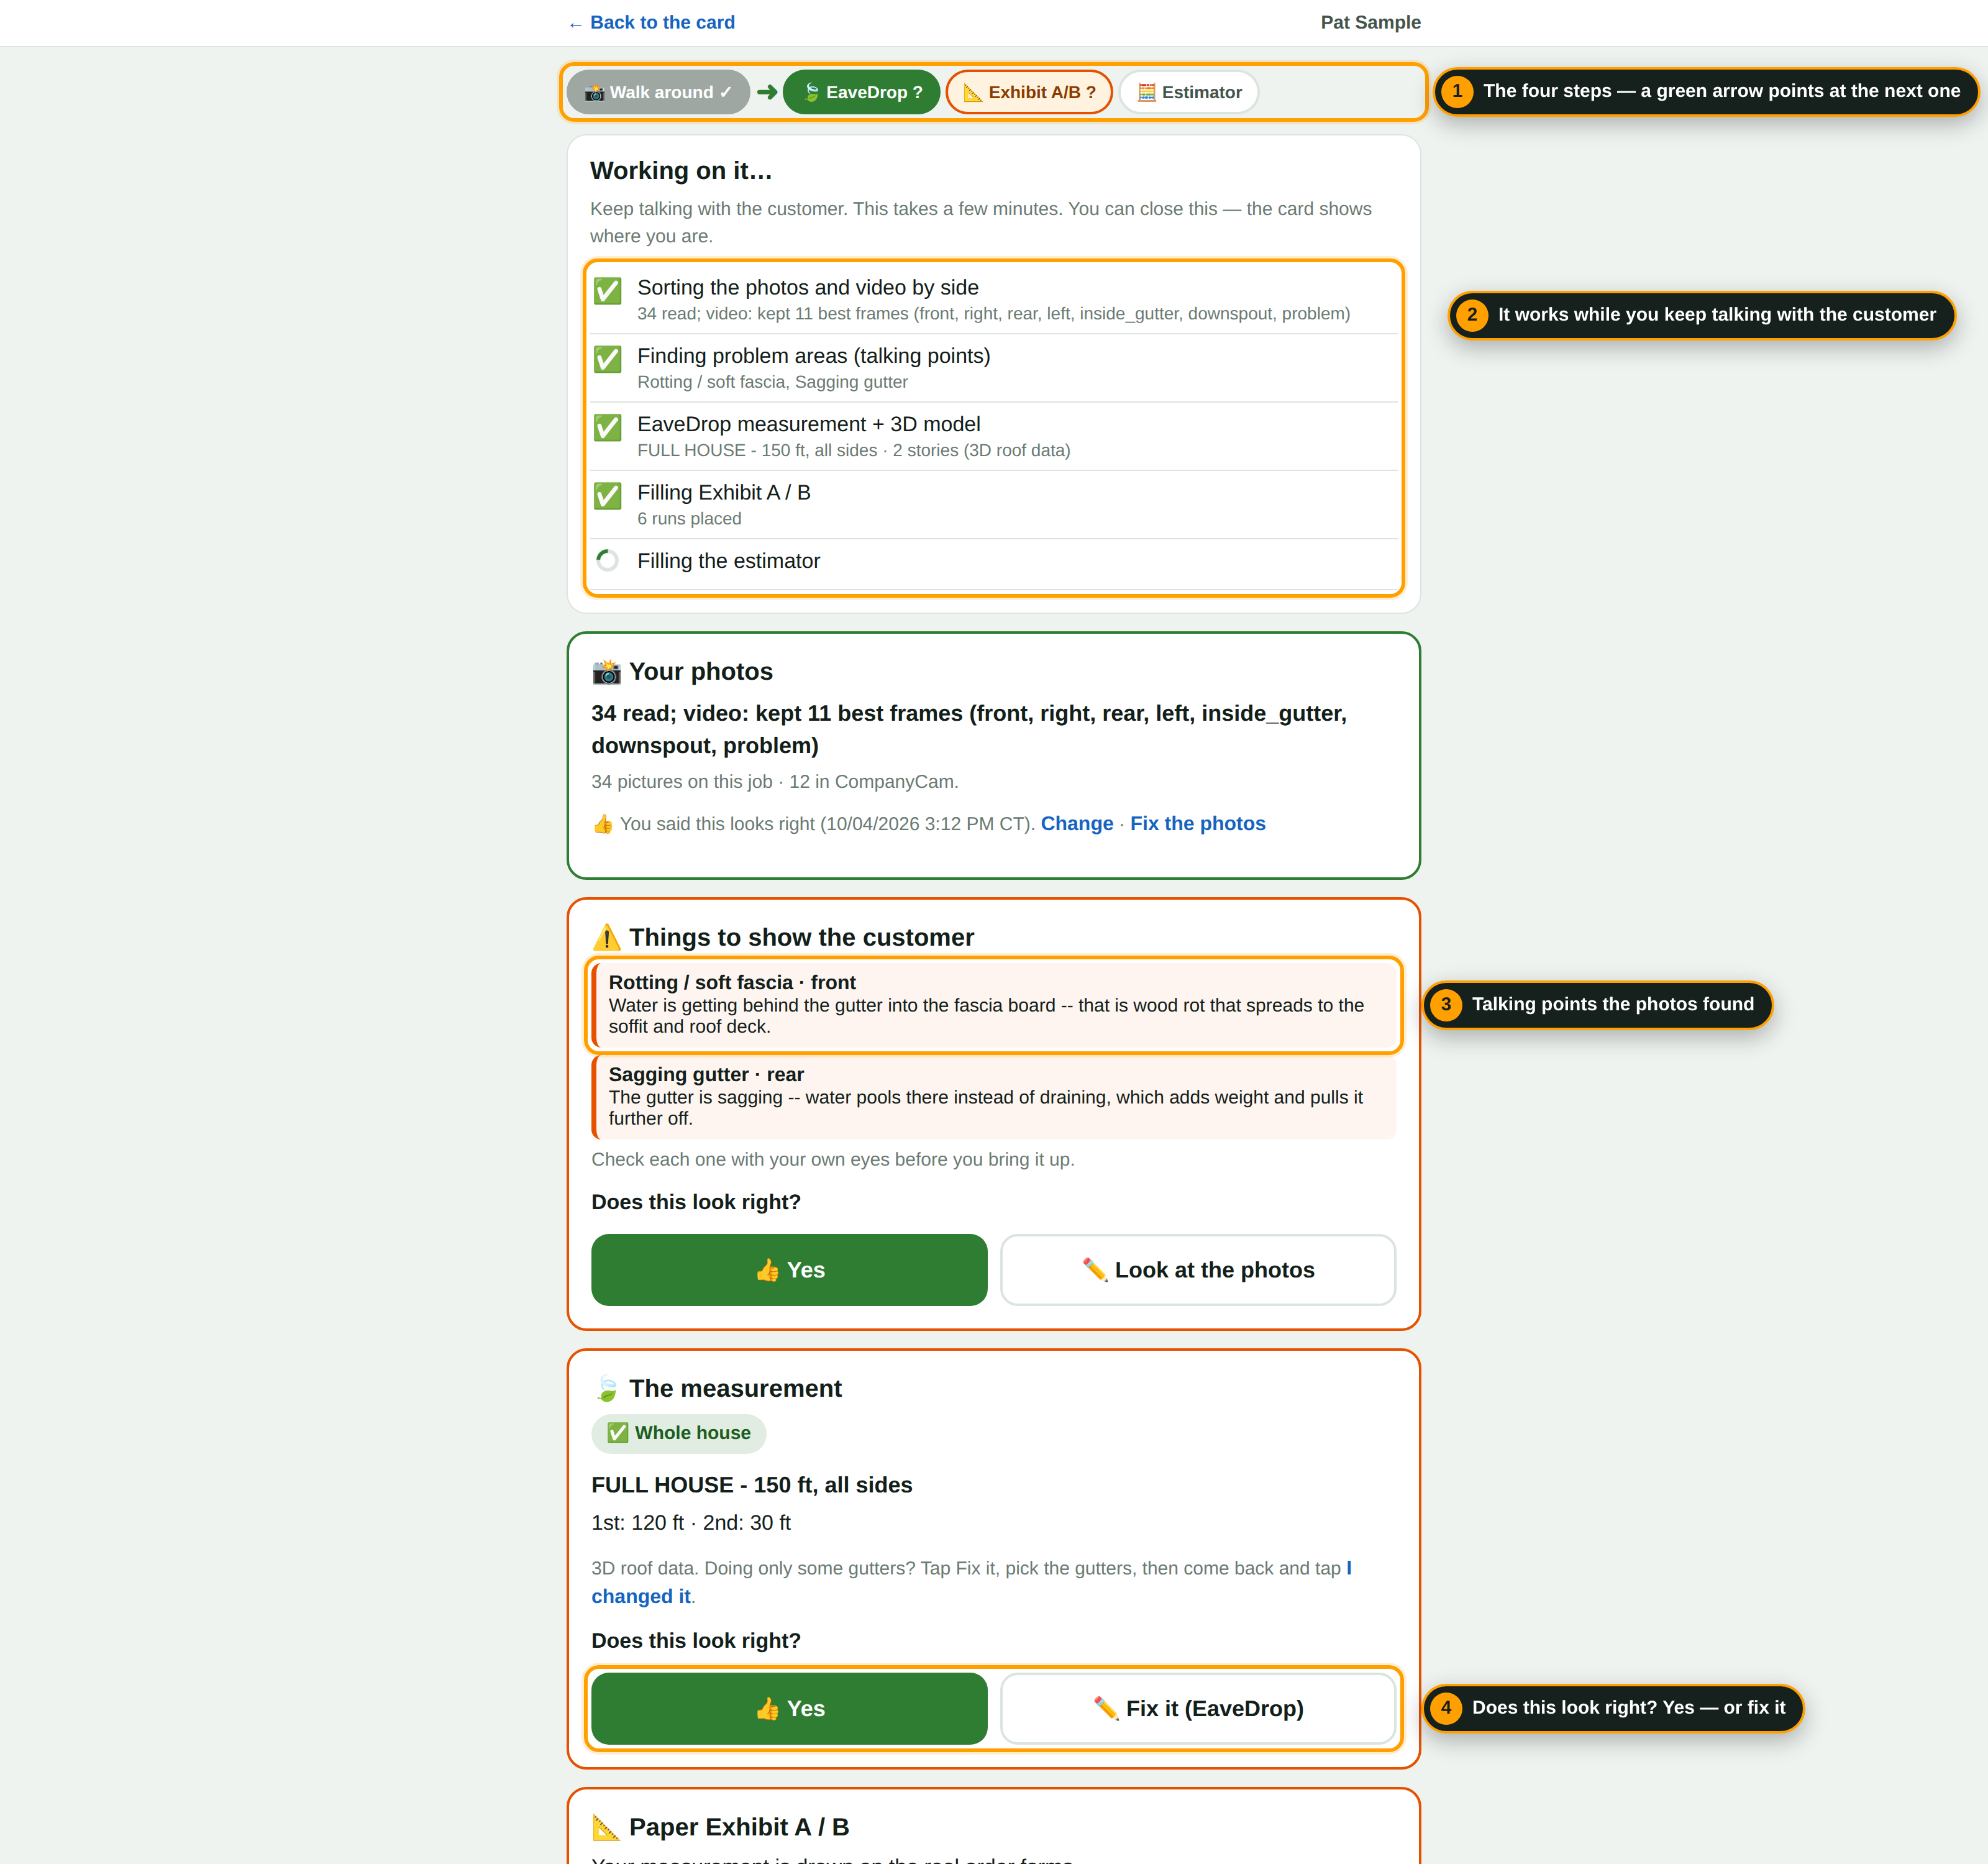Open the EaveDrop step tab
Image resolution: width=1988 pixels, height=1864 pixels.
pyautogui.click(x=862, y=92)
